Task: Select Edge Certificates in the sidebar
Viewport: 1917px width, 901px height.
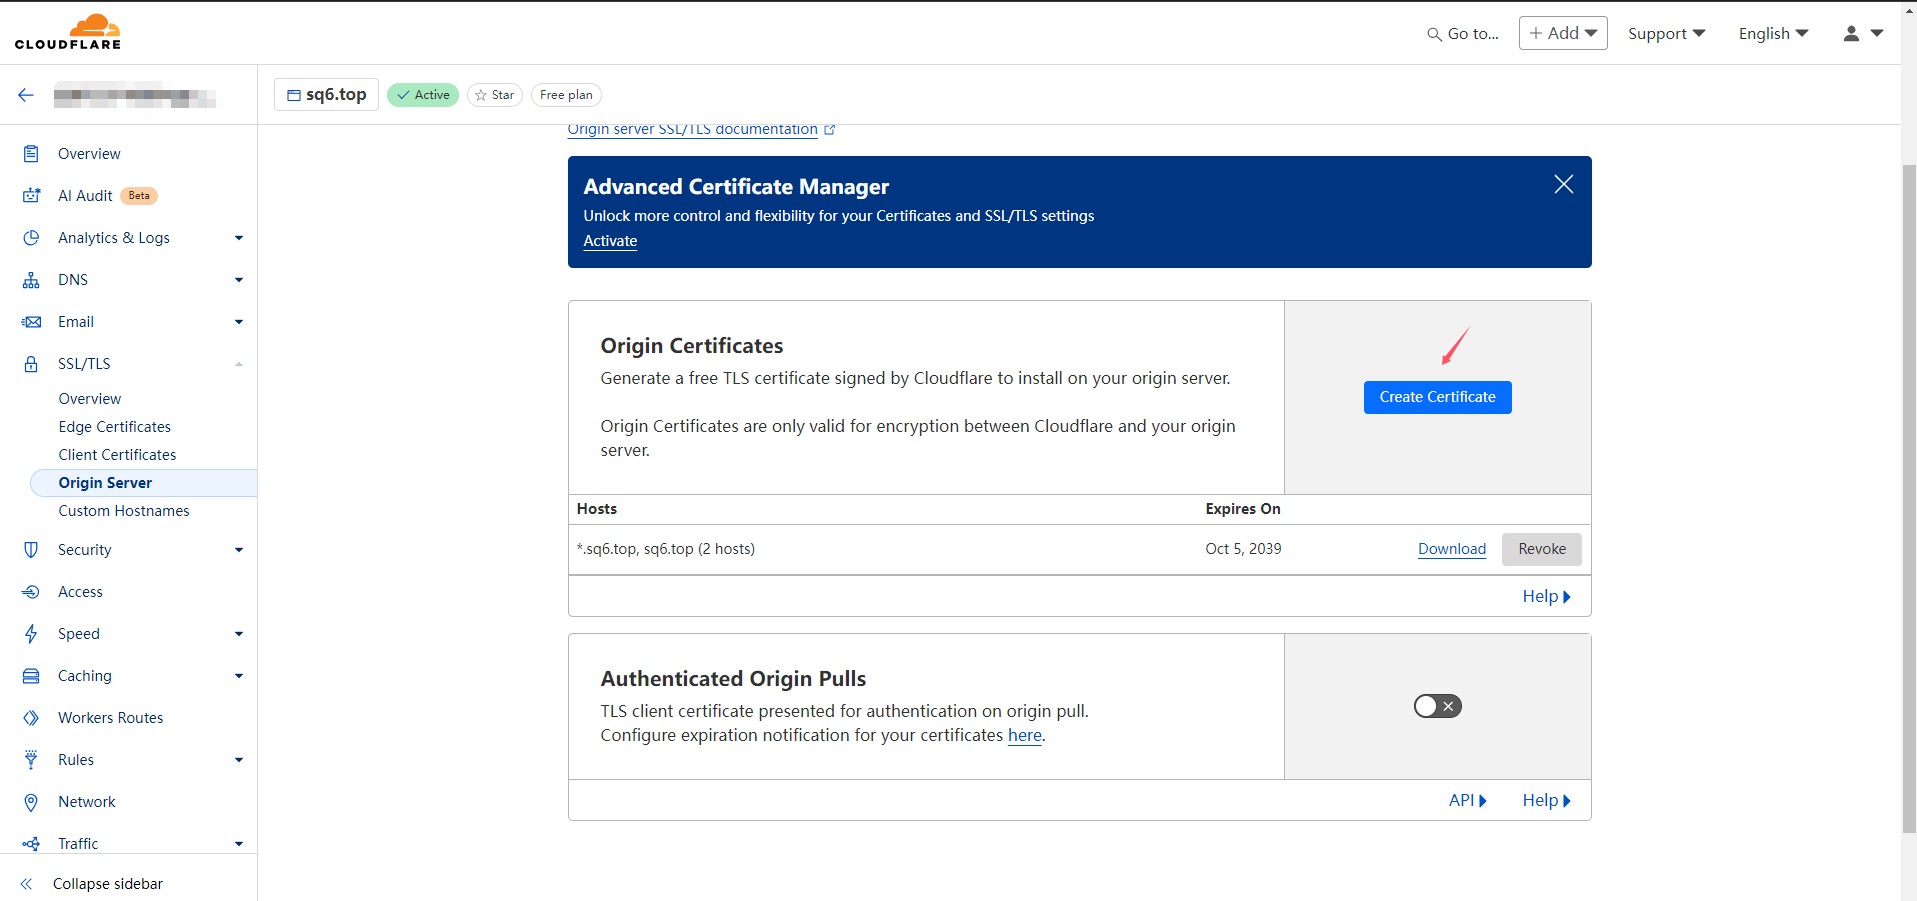Action: [x=115, y=427]
